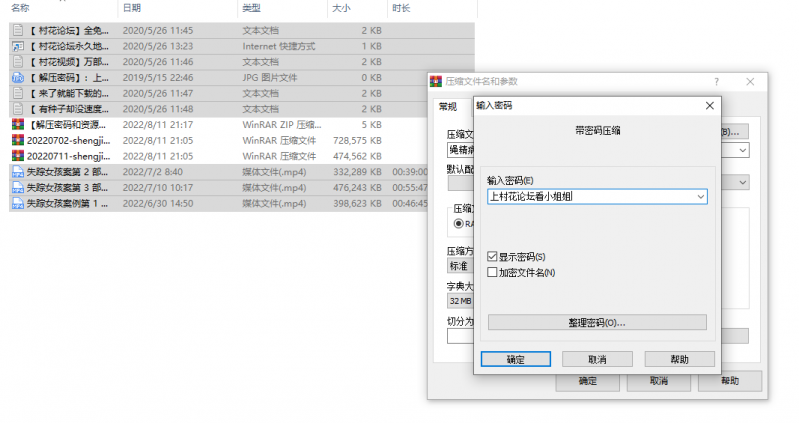
Task: Confirm the password with 确定 in 输入密码 dialog
Action: coord(515,359)
